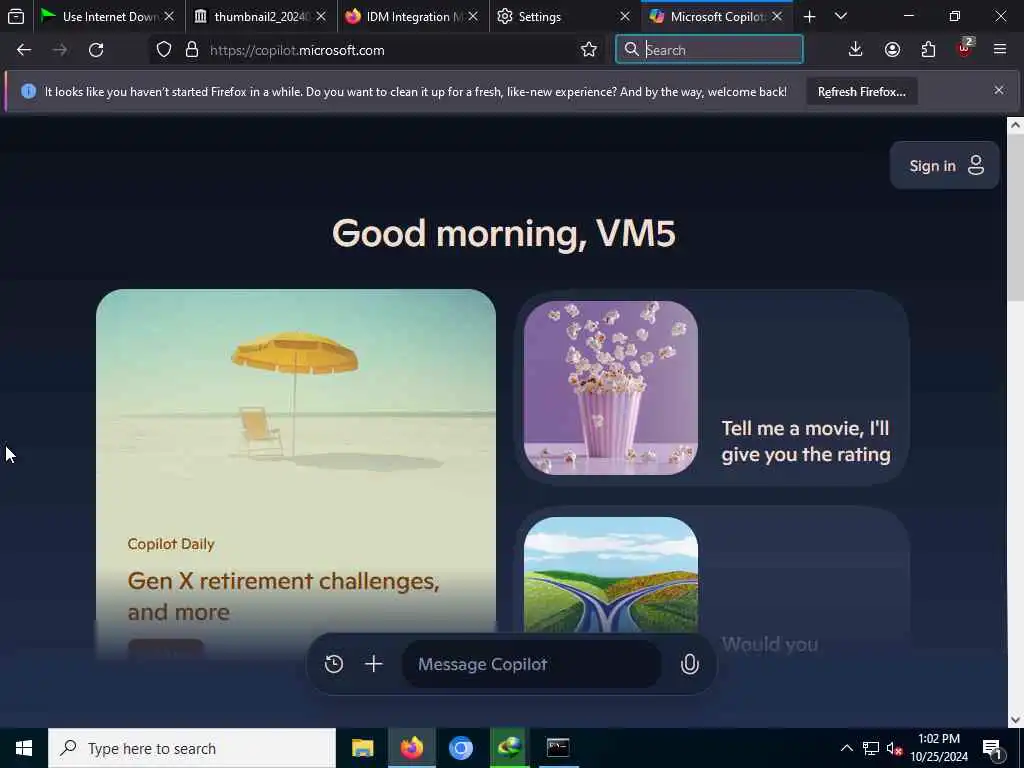
Task: Click the uBlock extension icon with badge
Action: tap(965, 48)
